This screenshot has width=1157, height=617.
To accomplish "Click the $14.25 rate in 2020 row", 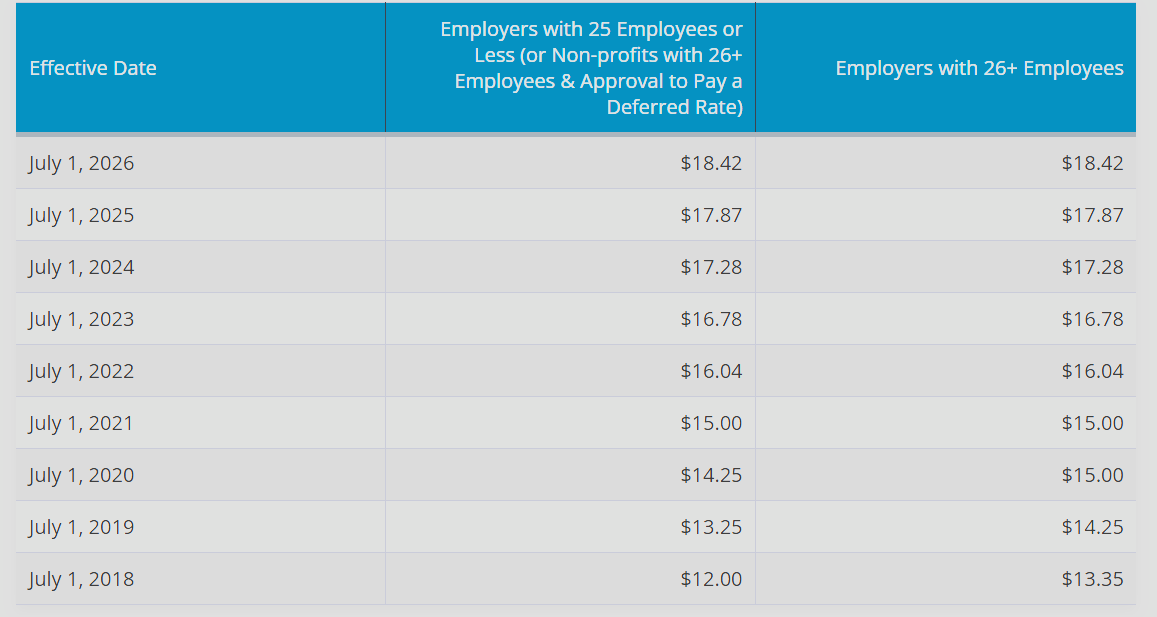I will (711, 475).
